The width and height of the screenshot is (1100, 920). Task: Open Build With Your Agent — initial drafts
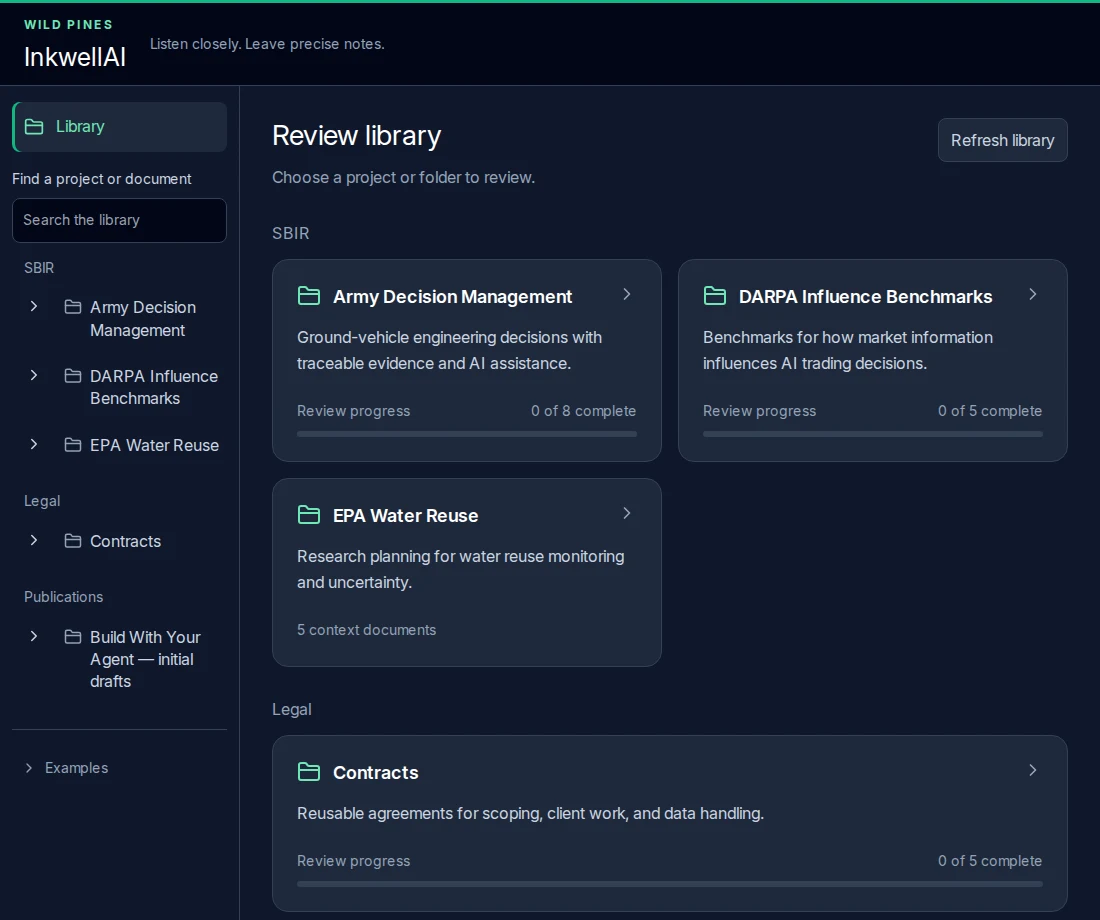click(145, 659)
